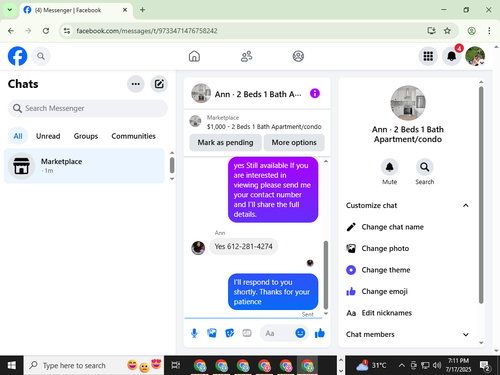Click the install app icon in address bar
Viewport: 500px width, 375px height.
431,31
